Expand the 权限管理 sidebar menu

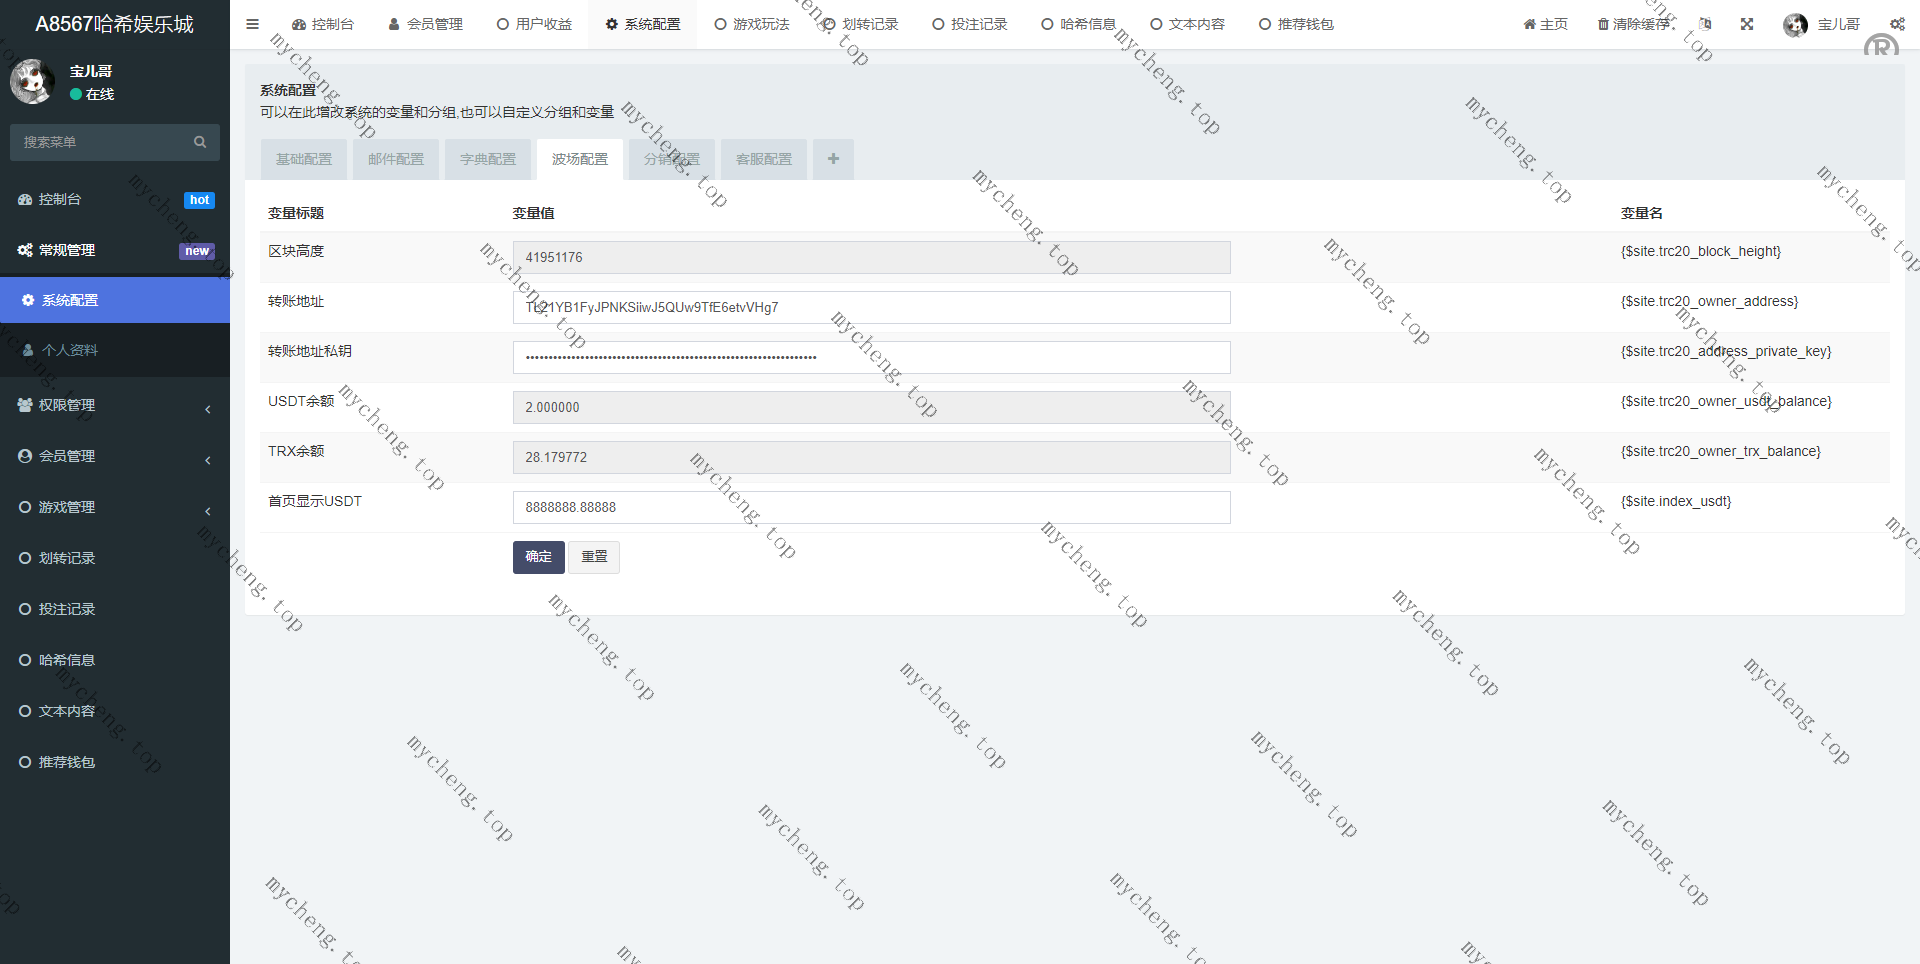tap(115, 405)
